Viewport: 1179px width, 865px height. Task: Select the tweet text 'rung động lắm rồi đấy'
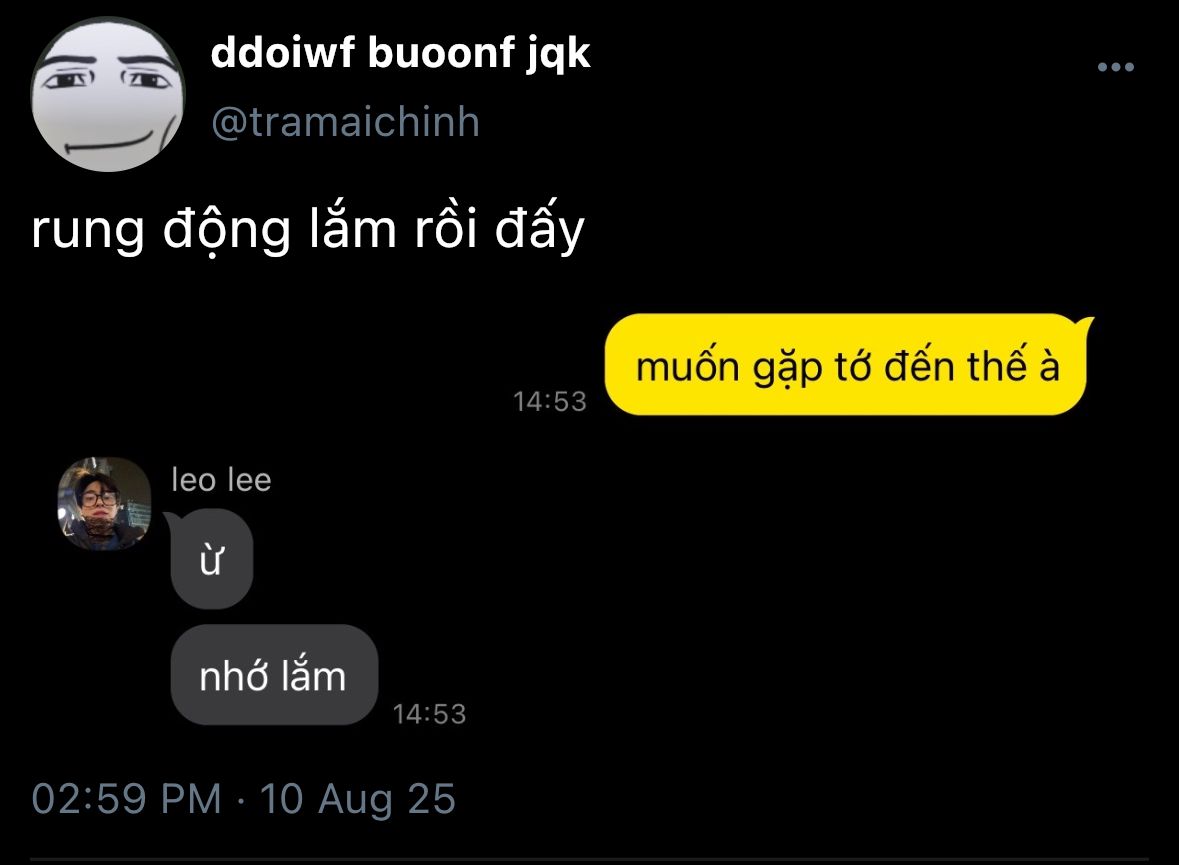click(x=308, y=229)
